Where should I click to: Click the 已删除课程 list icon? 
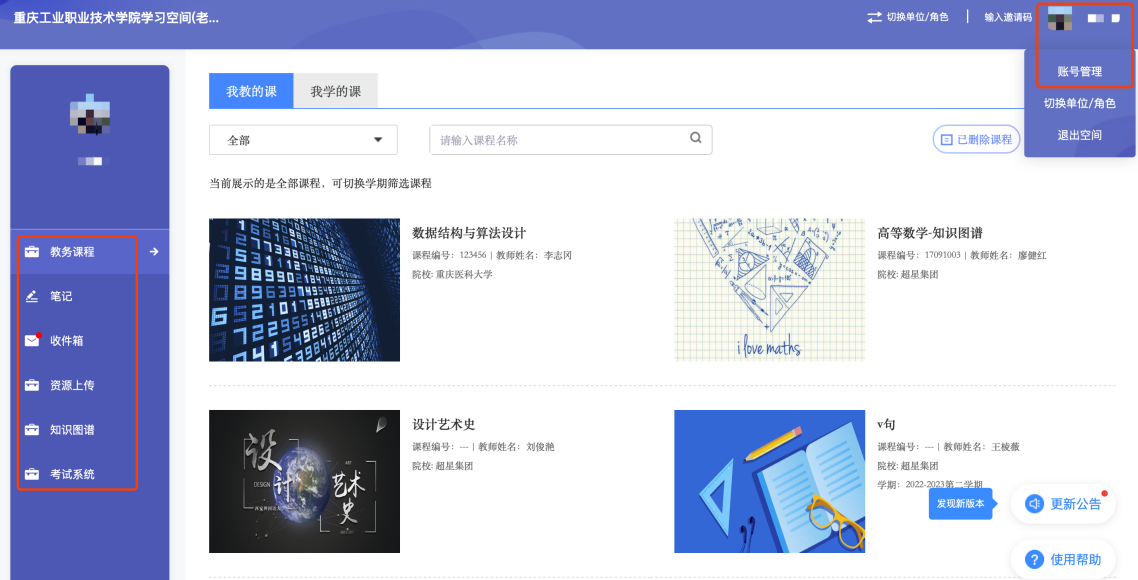click(x=946, y=139)
